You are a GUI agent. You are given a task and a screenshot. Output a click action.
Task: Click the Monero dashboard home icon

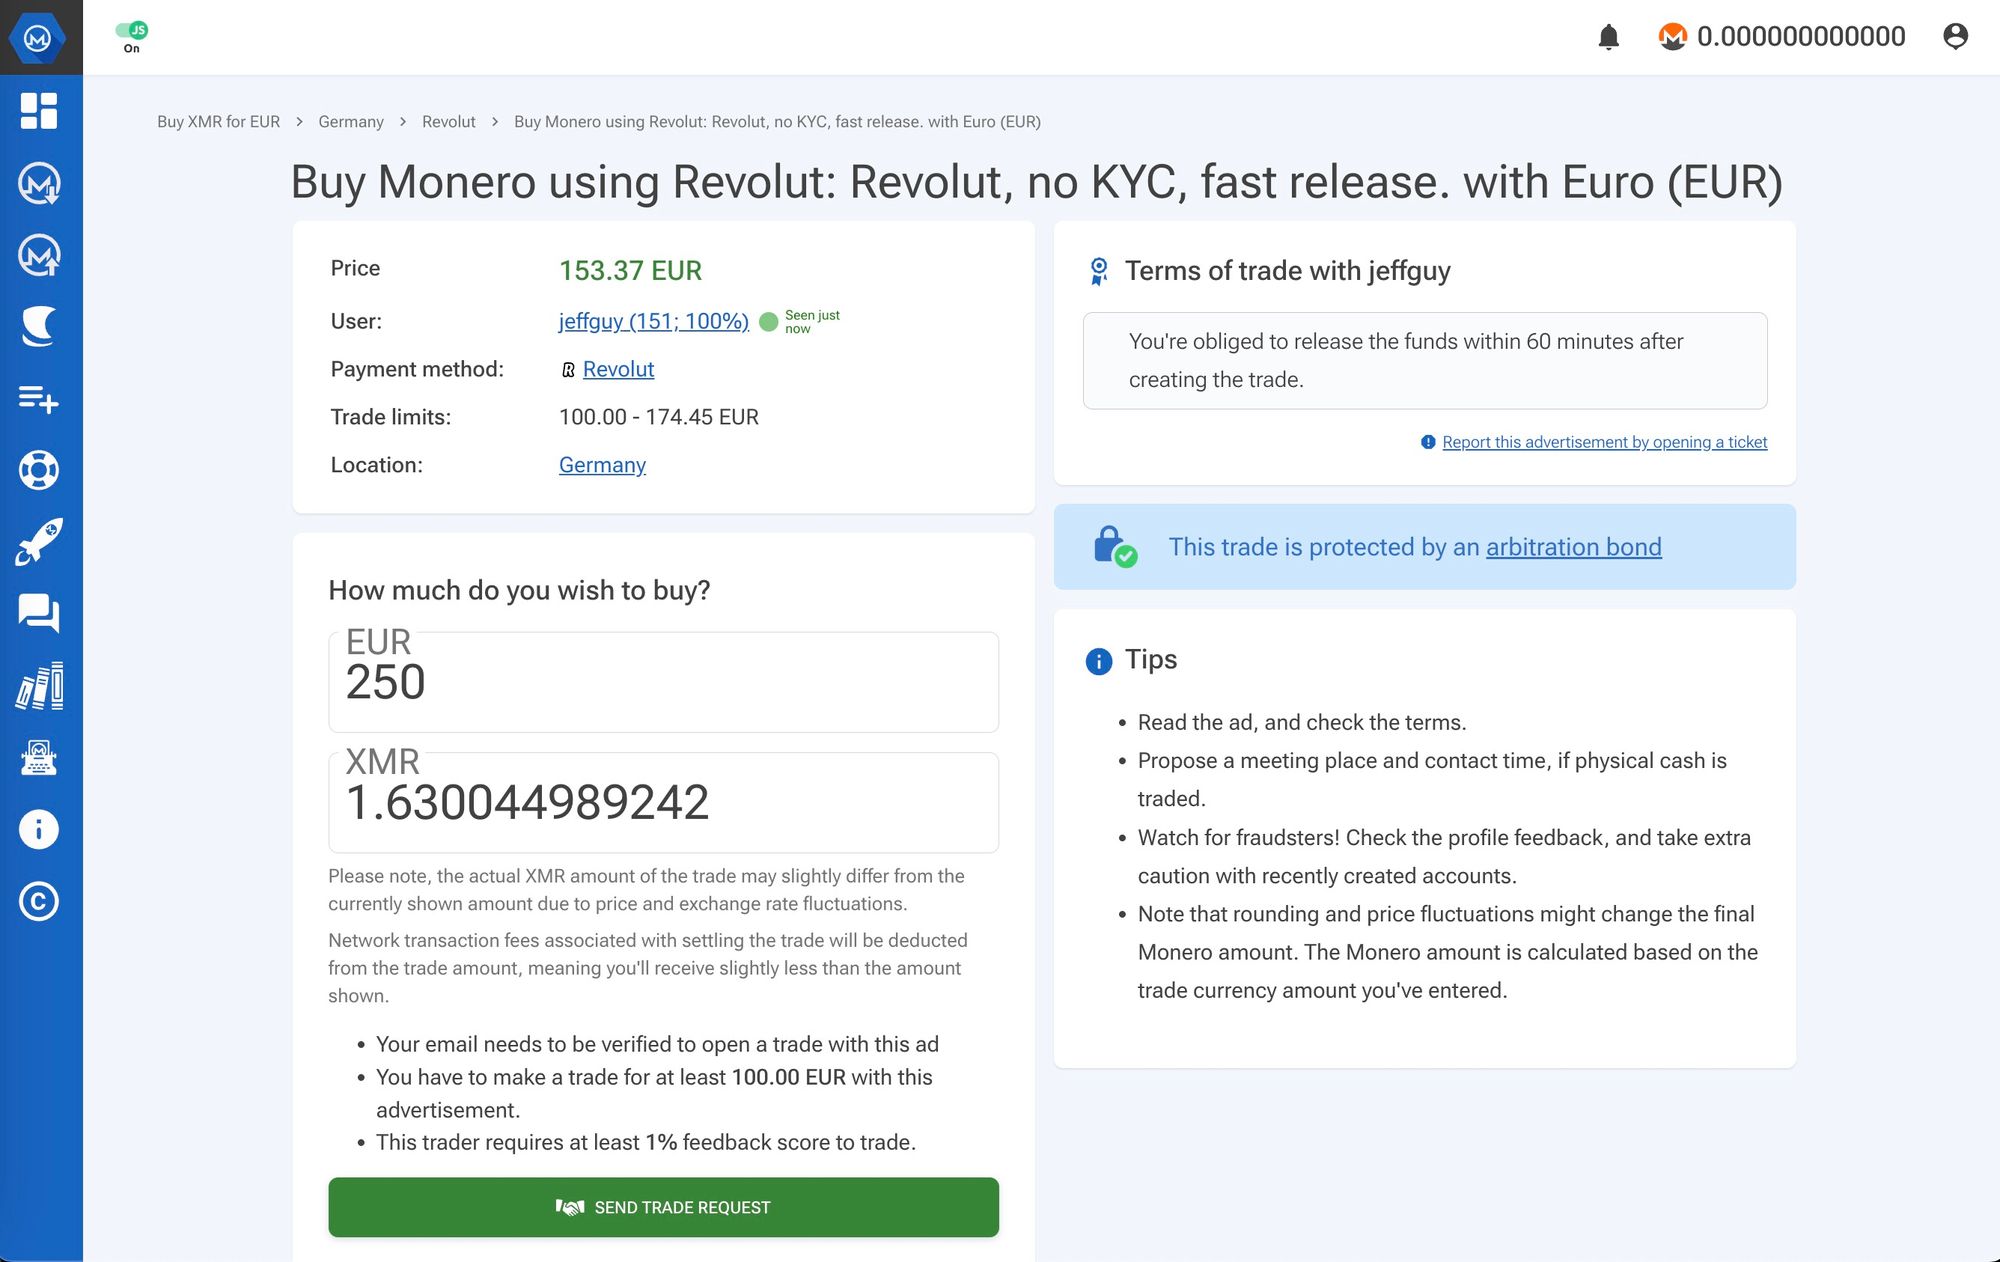pos(38,110)
